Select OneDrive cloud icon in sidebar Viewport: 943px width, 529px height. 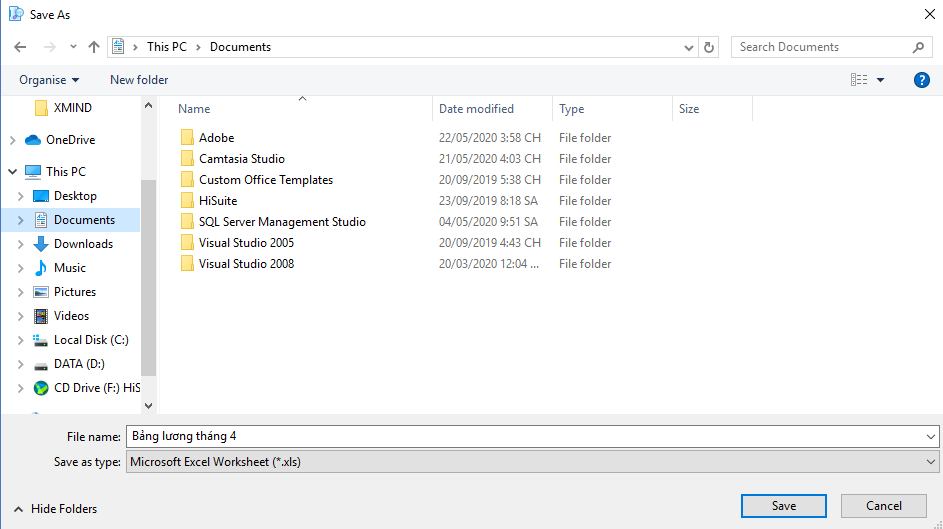(x=32, y=140)
